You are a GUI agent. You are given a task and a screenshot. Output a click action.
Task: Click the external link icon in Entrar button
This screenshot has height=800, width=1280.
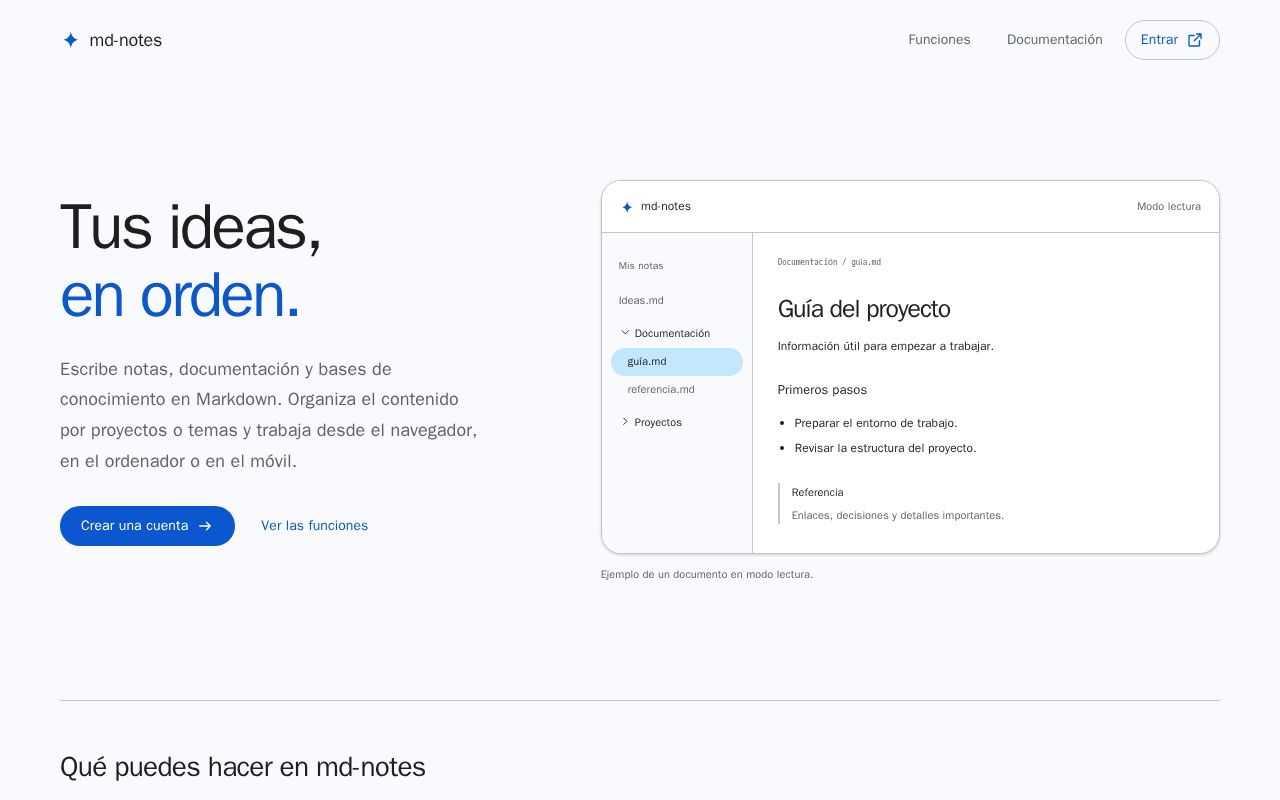pos(1195,40)
